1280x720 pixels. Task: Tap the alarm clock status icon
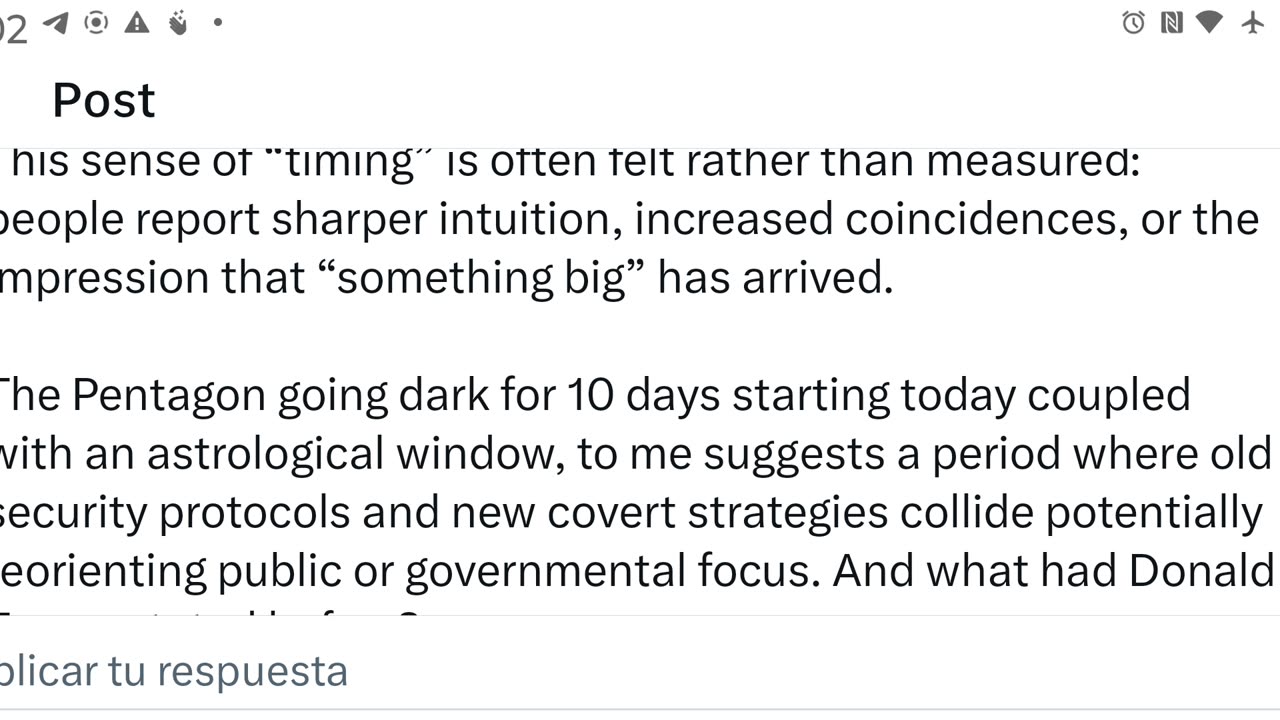coord(1133,22)
